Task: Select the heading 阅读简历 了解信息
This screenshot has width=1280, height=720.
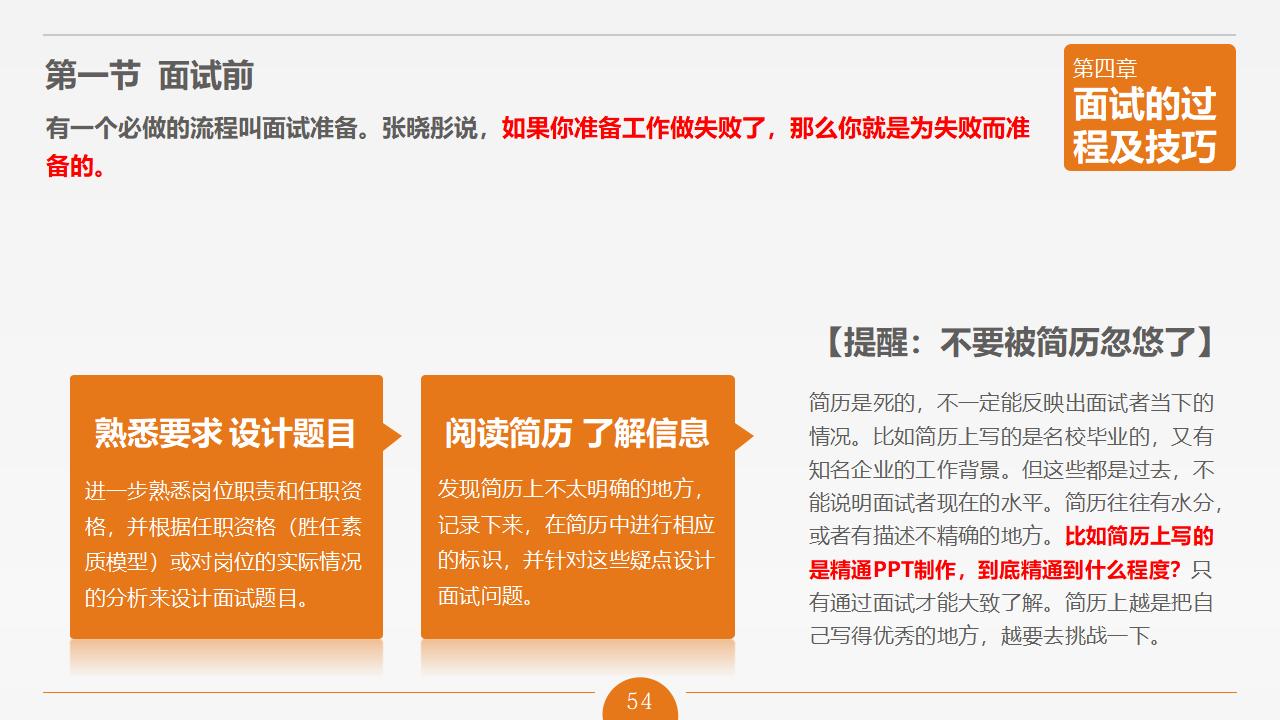Action: coord(577,433)
